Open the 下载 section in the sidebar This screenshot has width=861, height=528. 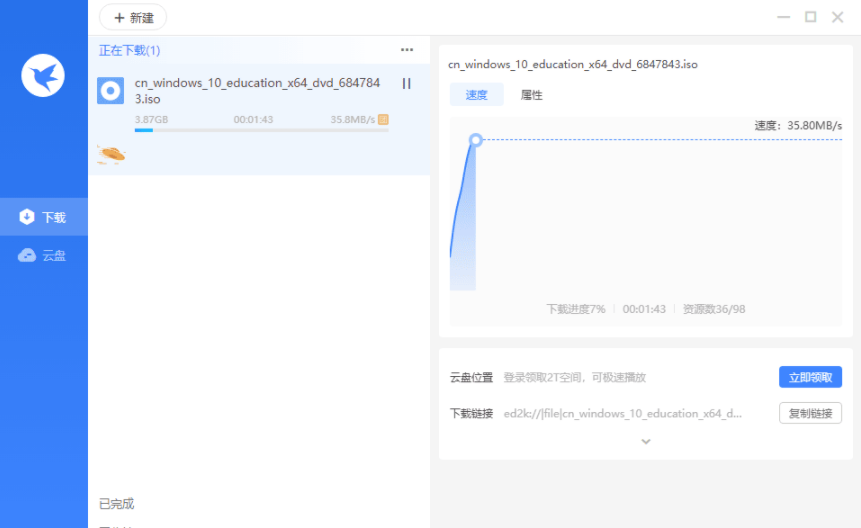coord(44,217)
